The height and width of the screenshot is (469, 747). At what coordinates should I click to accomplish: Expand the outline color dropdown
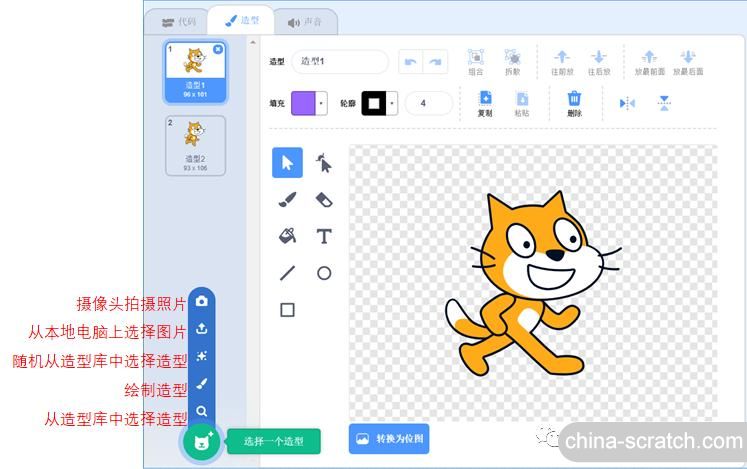coord(392,103)
